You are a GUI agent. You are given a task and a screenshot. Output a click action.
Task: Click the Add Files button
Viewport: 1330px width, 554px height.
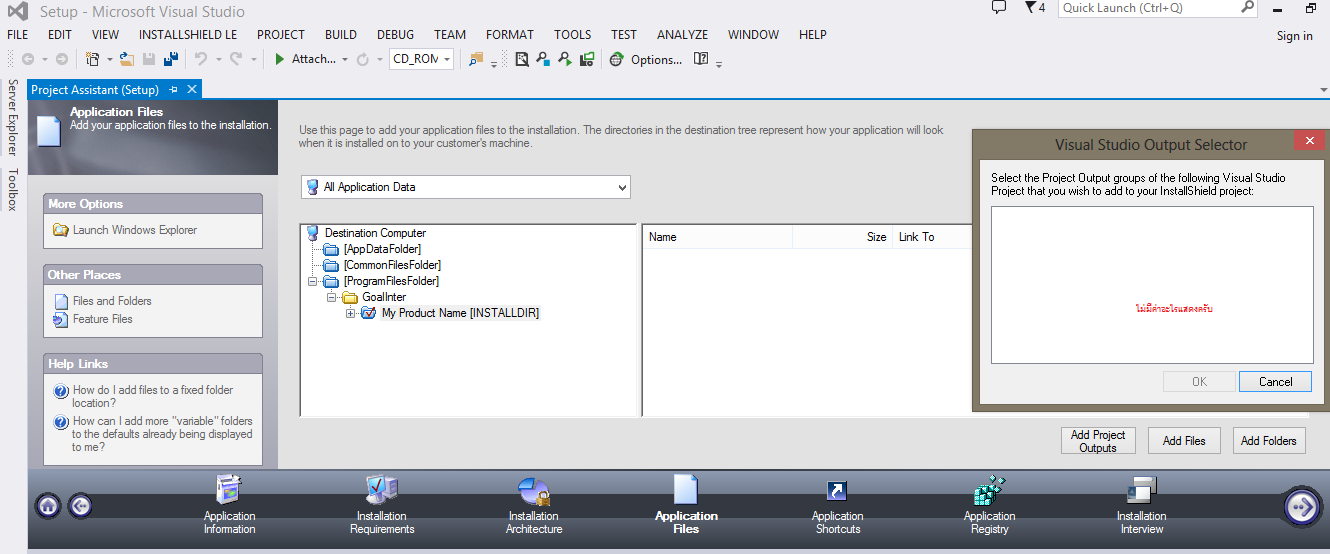(1184, 441)
